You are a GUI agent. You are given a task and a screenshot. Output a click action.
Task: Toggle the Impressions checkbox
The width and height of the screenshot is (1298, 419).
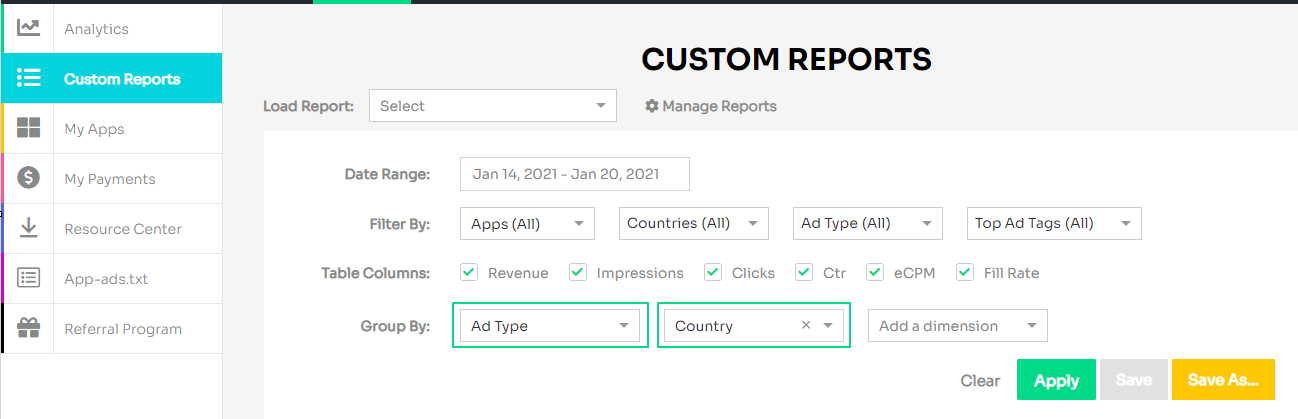(578, 272)
